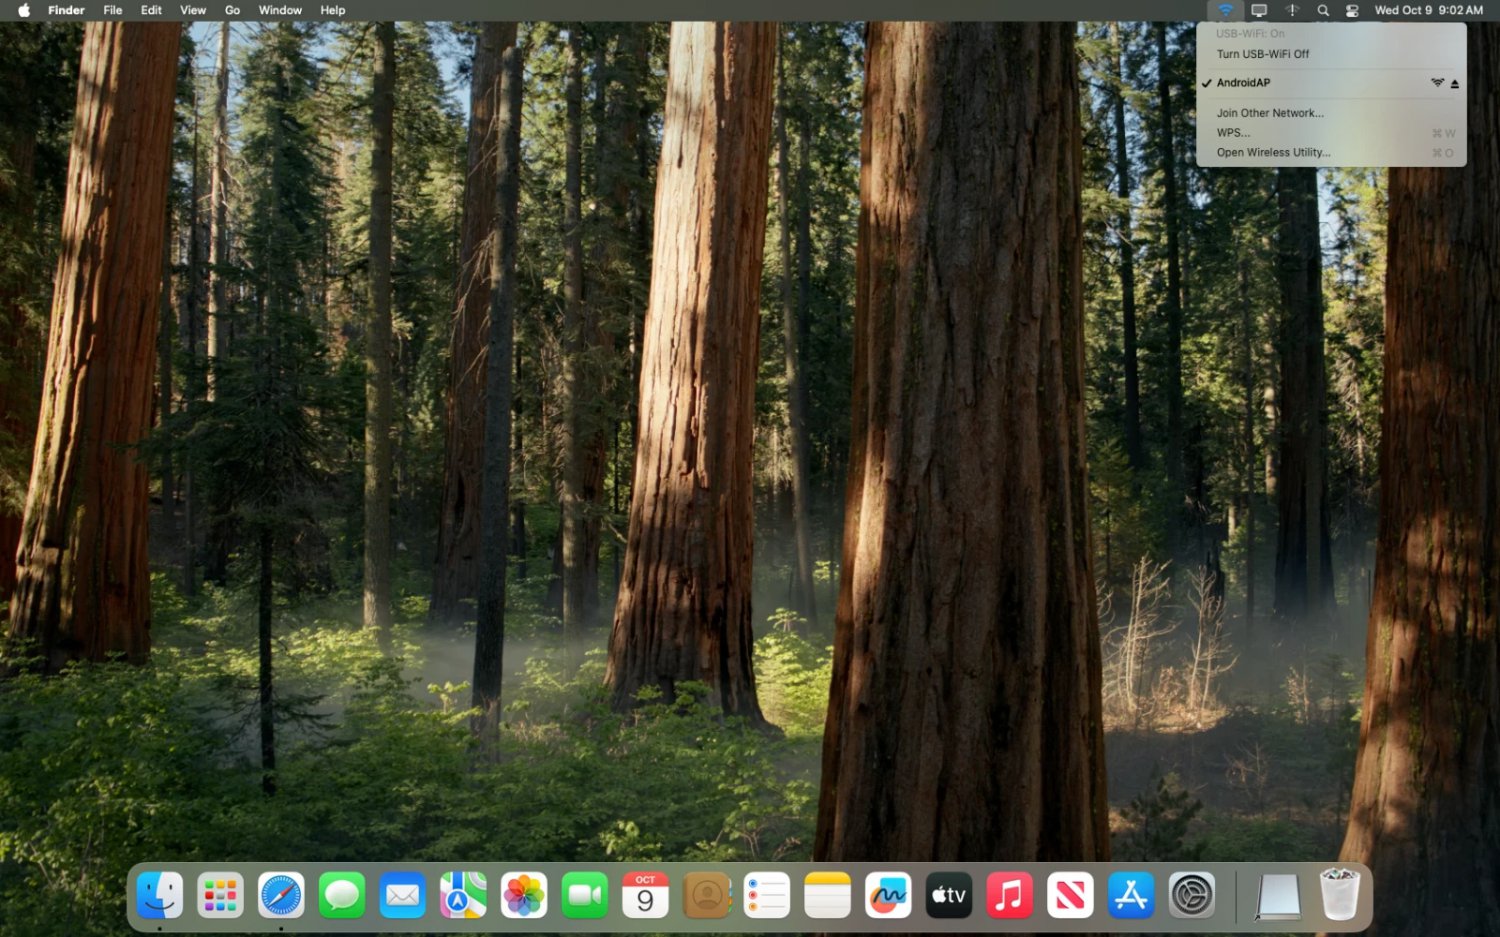Click the USB-WiFi menu bar icon
The width and height of the screenshot is (1500, 937).
[1225, 10]
